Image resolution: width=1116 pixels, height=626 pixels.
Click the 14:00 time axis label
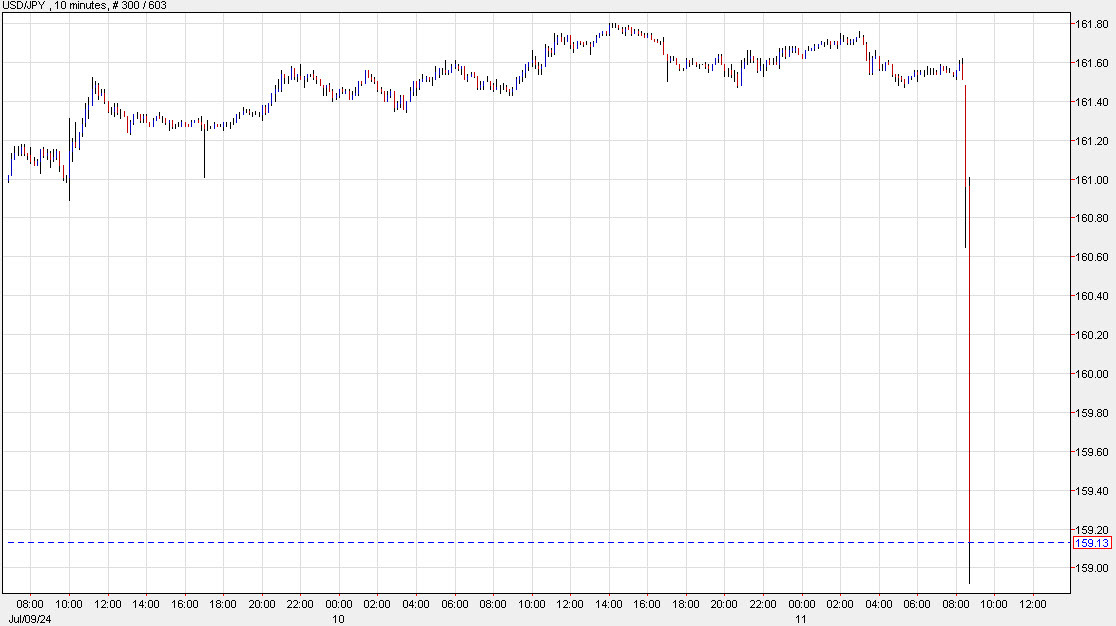tap(146, 604)
